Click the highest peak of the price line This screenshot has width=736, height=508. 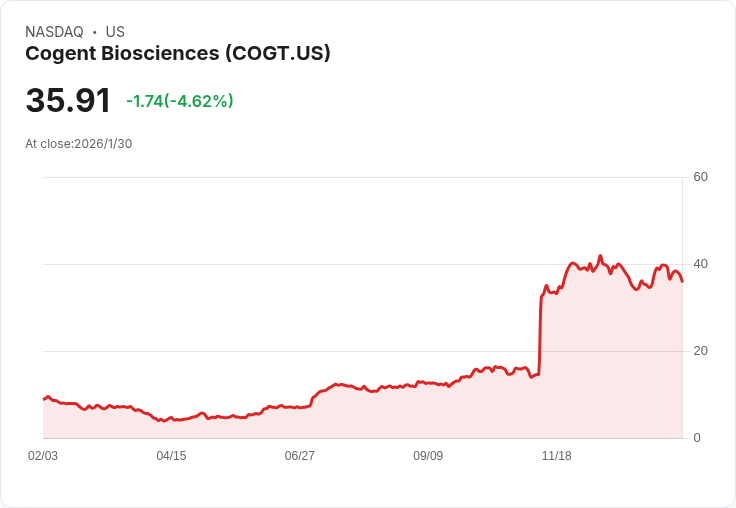click(600, 255)
